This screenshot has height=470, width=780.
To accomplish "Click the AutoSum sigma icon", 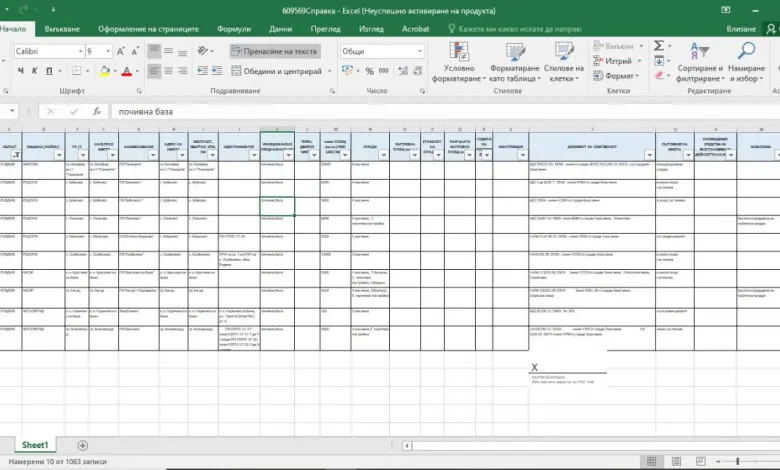I will [659, 46].
